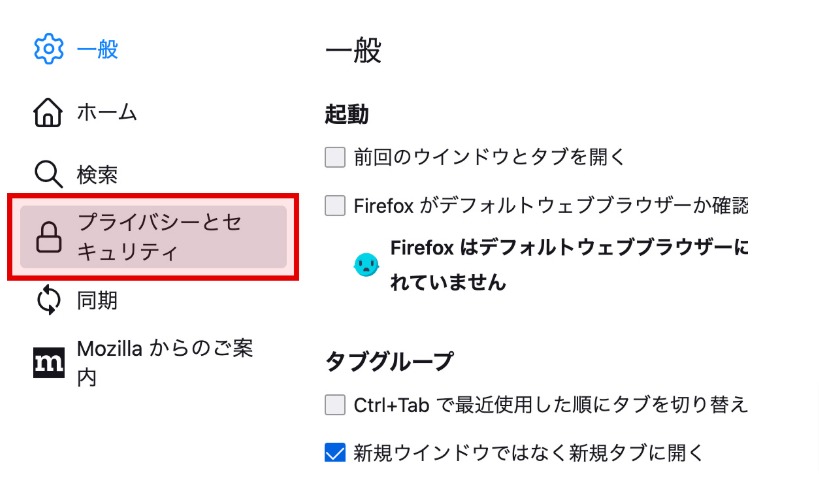Uncheck 新規ウインドウではなく新規タブに開く
Screen dimensions: 819x500
335,453
